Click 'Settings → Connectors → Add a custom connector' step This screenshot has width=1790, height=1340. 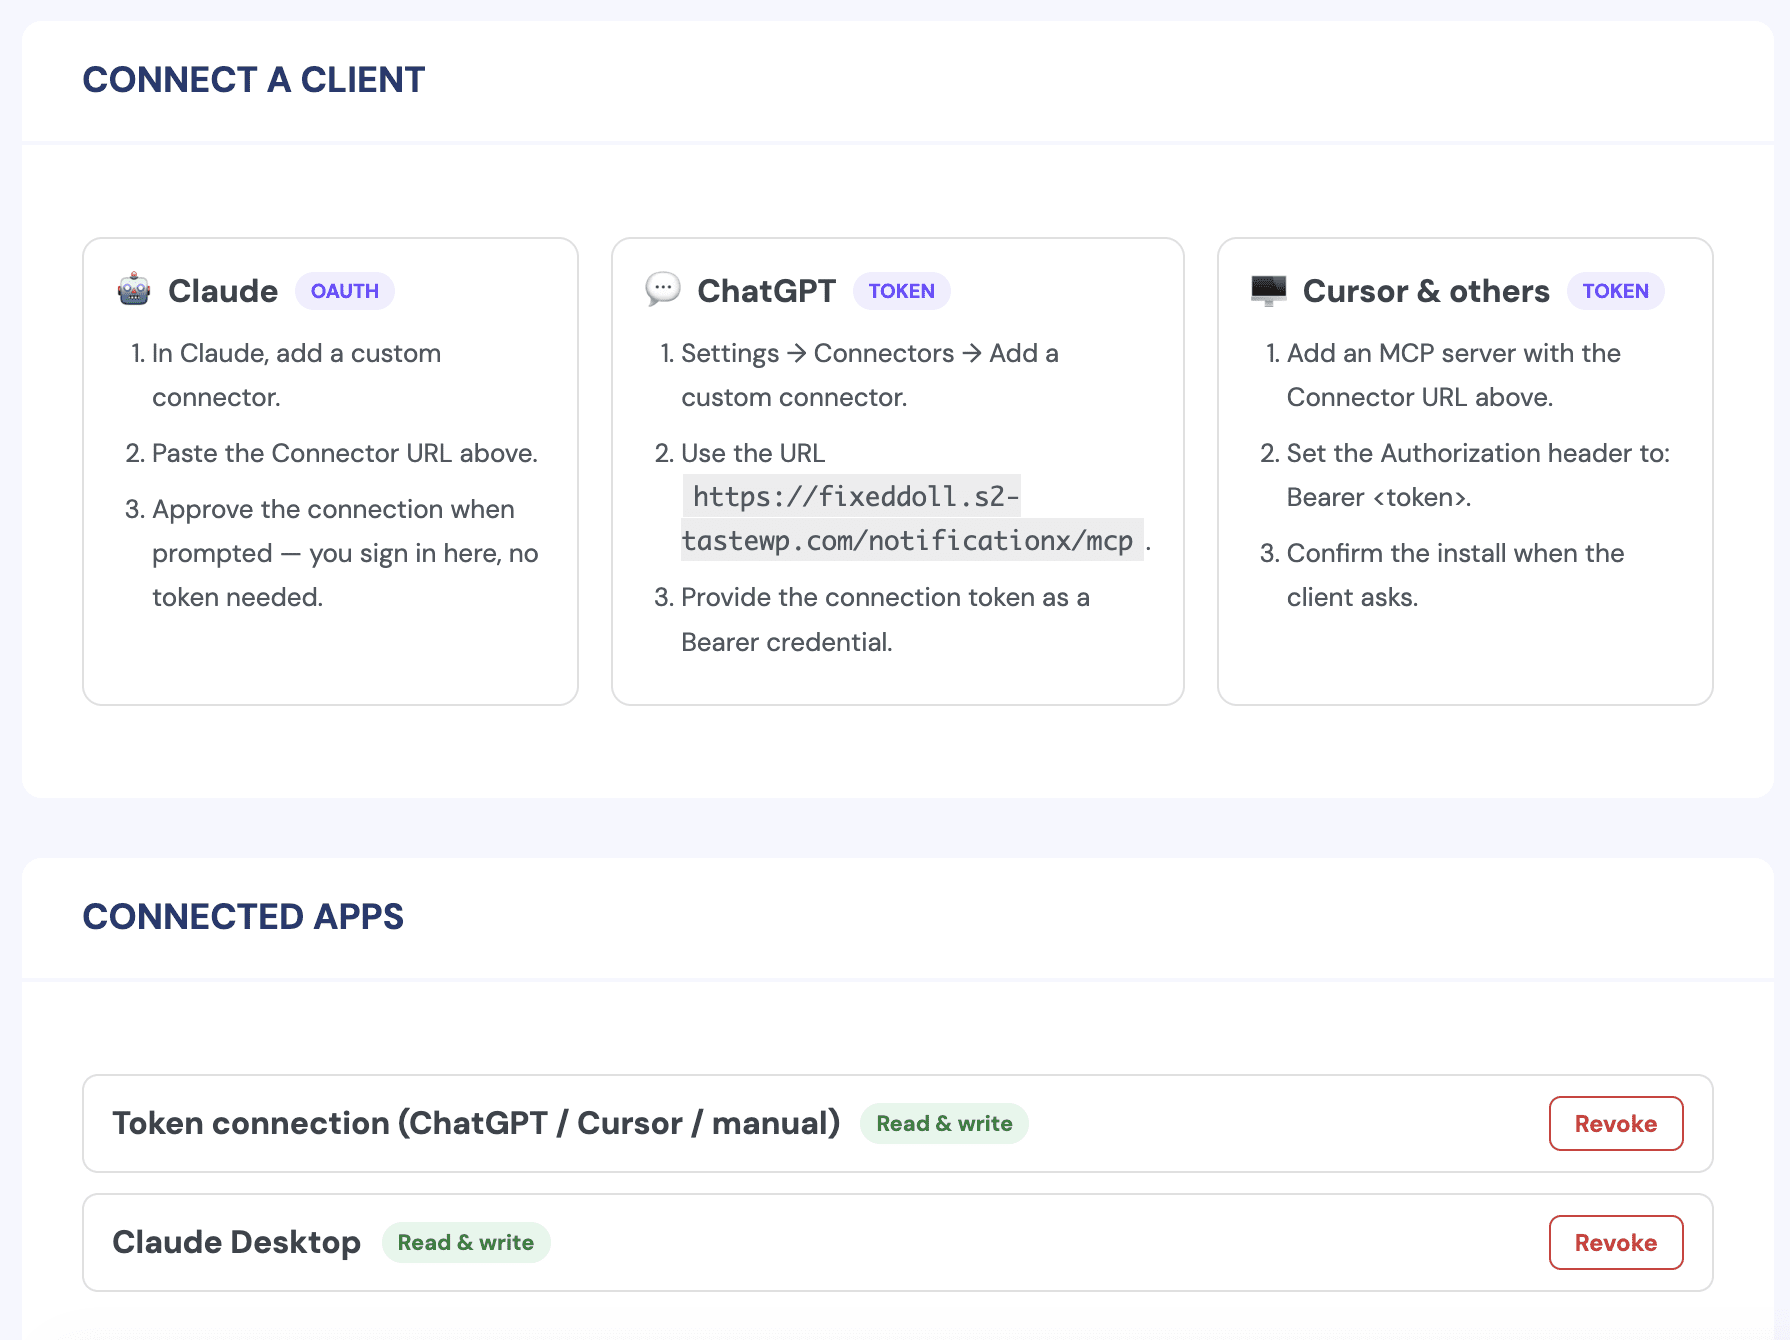(x=870, y=375)
